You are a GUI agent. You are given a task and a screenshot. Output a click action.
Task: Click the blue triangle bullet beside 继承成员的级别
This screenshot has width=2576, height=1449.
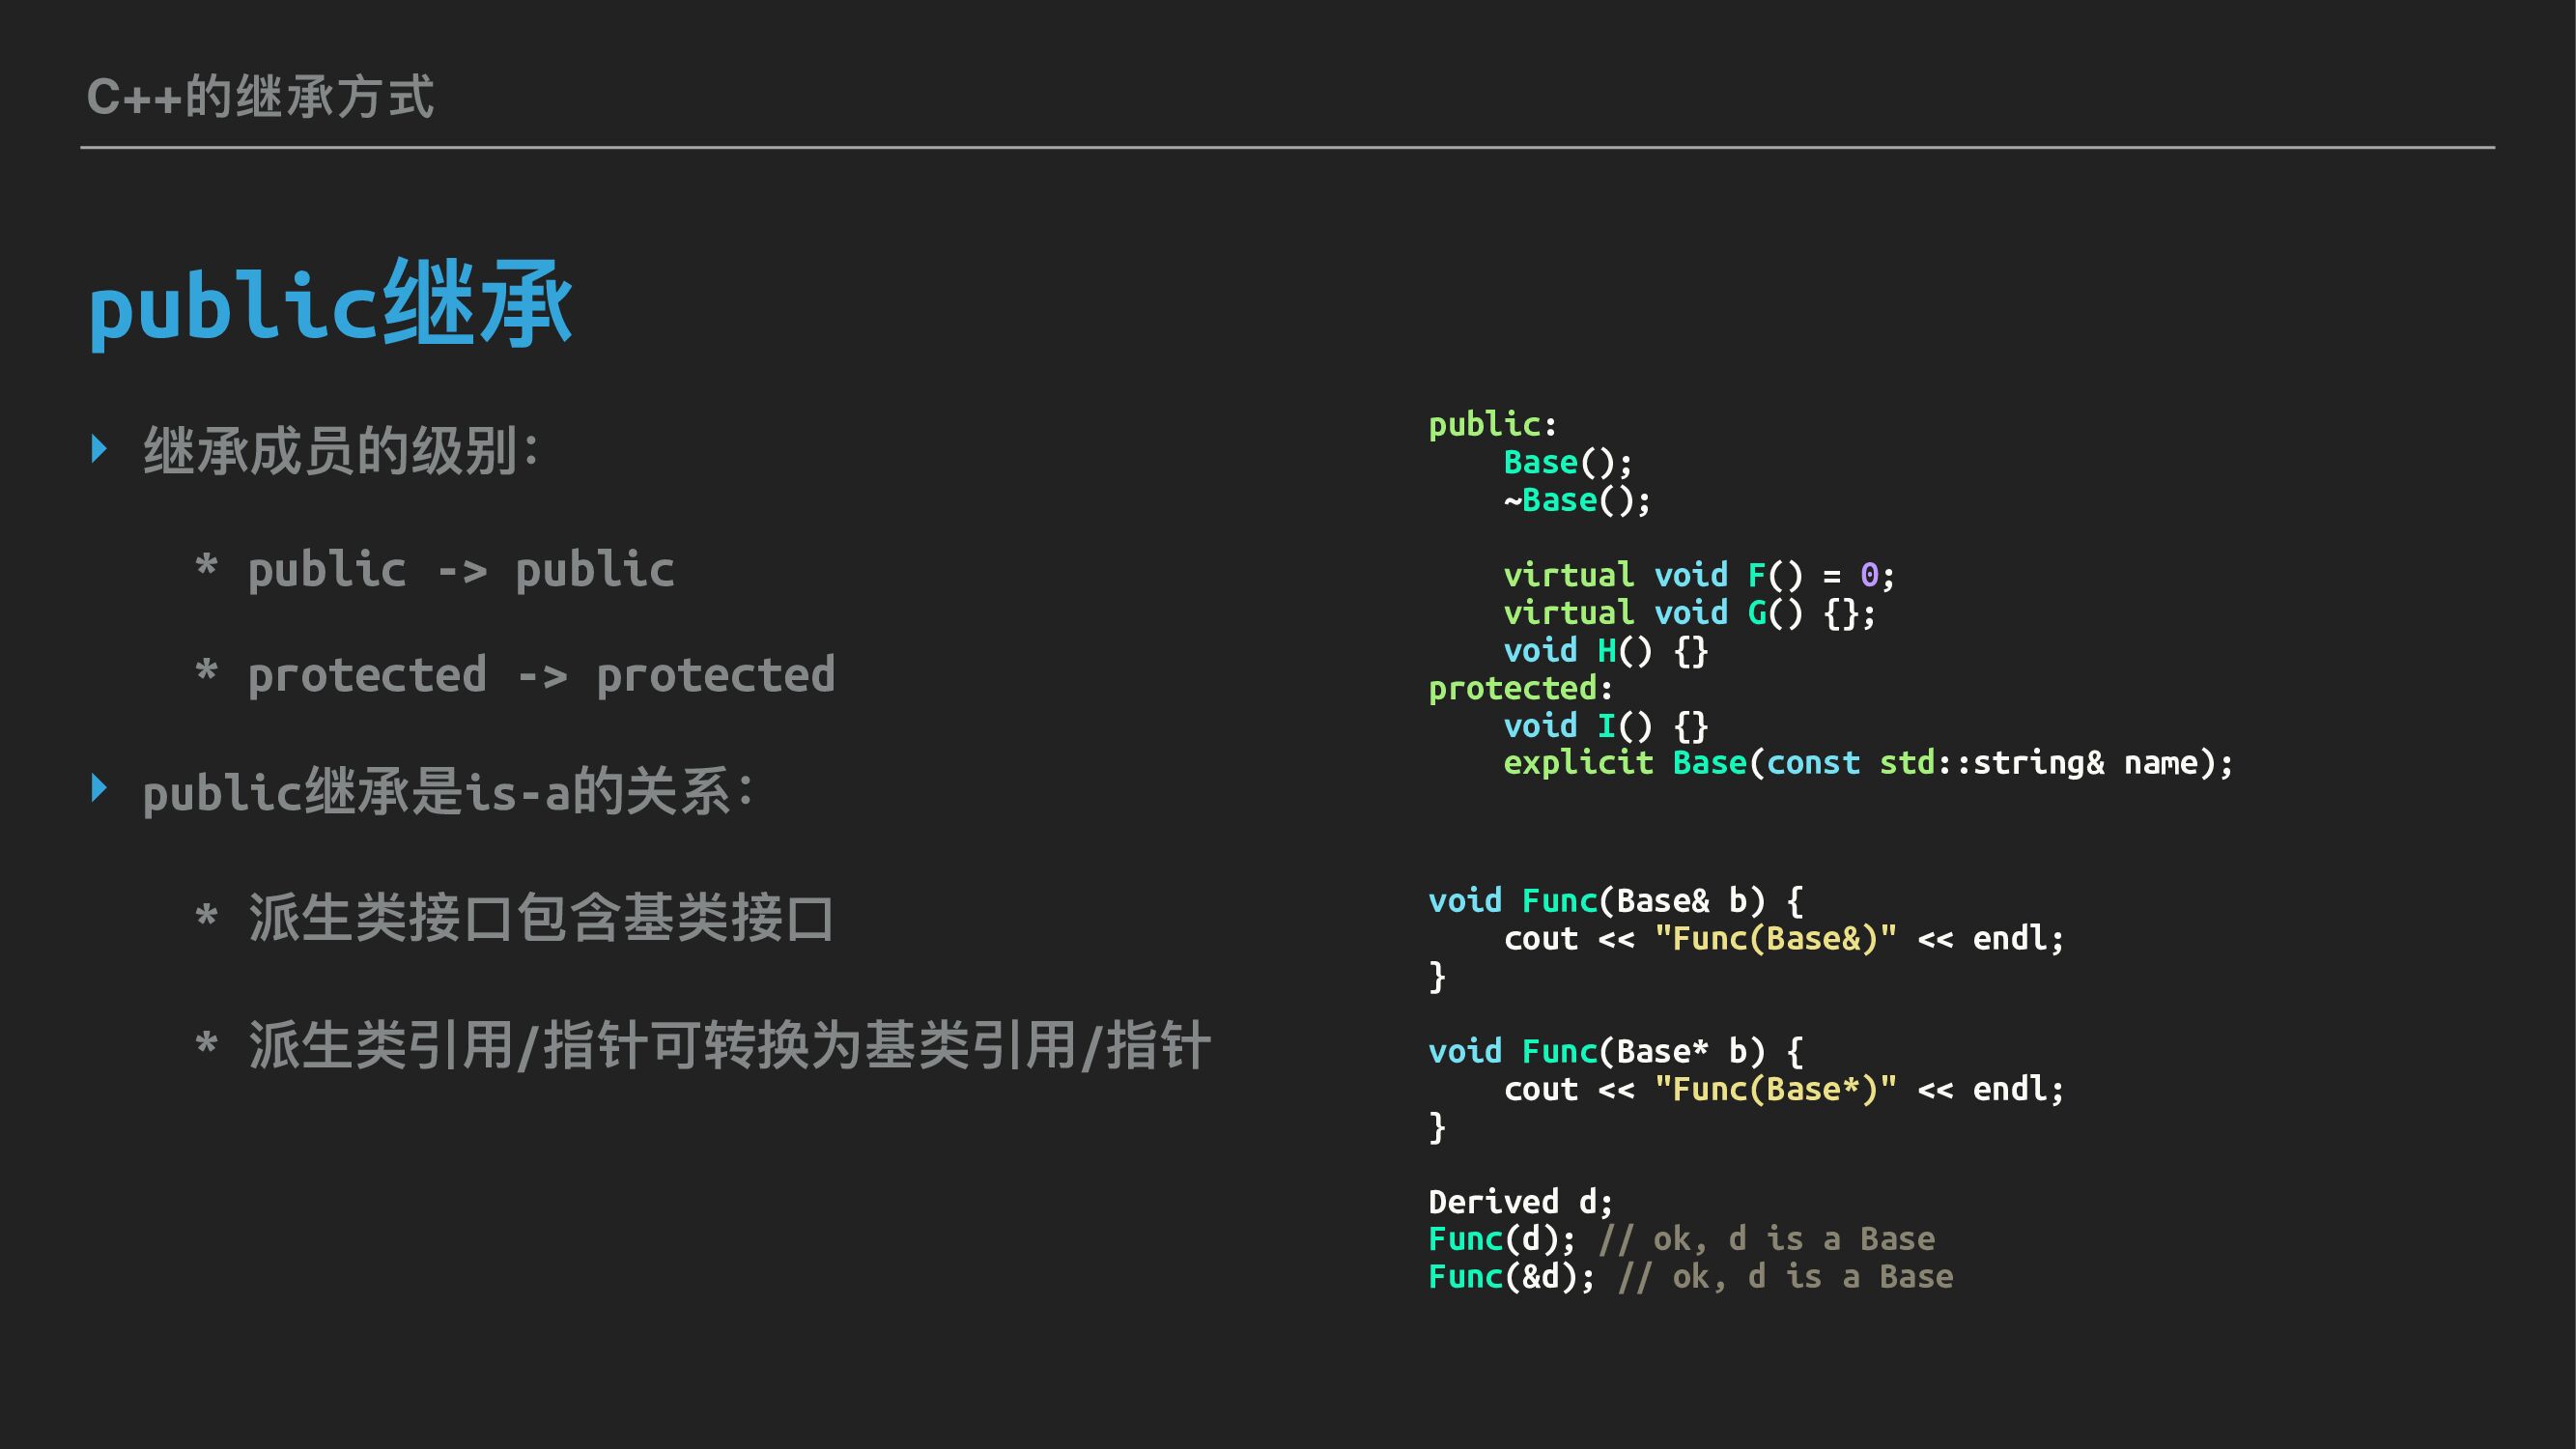pyautogui.click(x=99, y=448)
